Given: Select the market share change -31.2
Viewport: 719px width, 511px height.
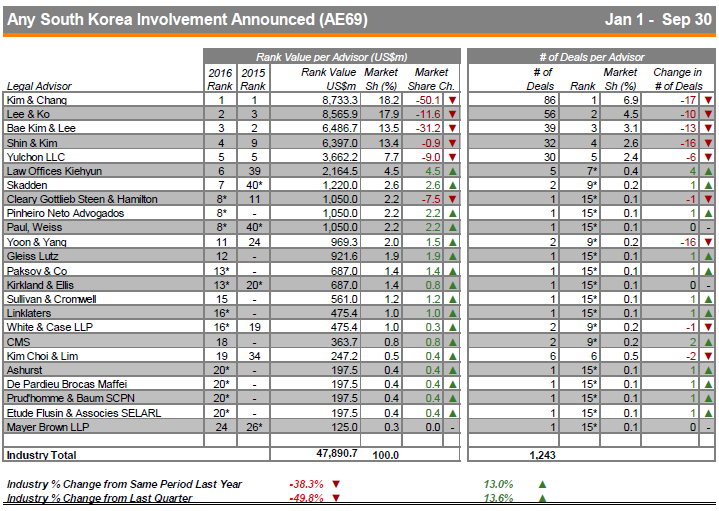Looking at the screenshot, I should pos(427,128).
